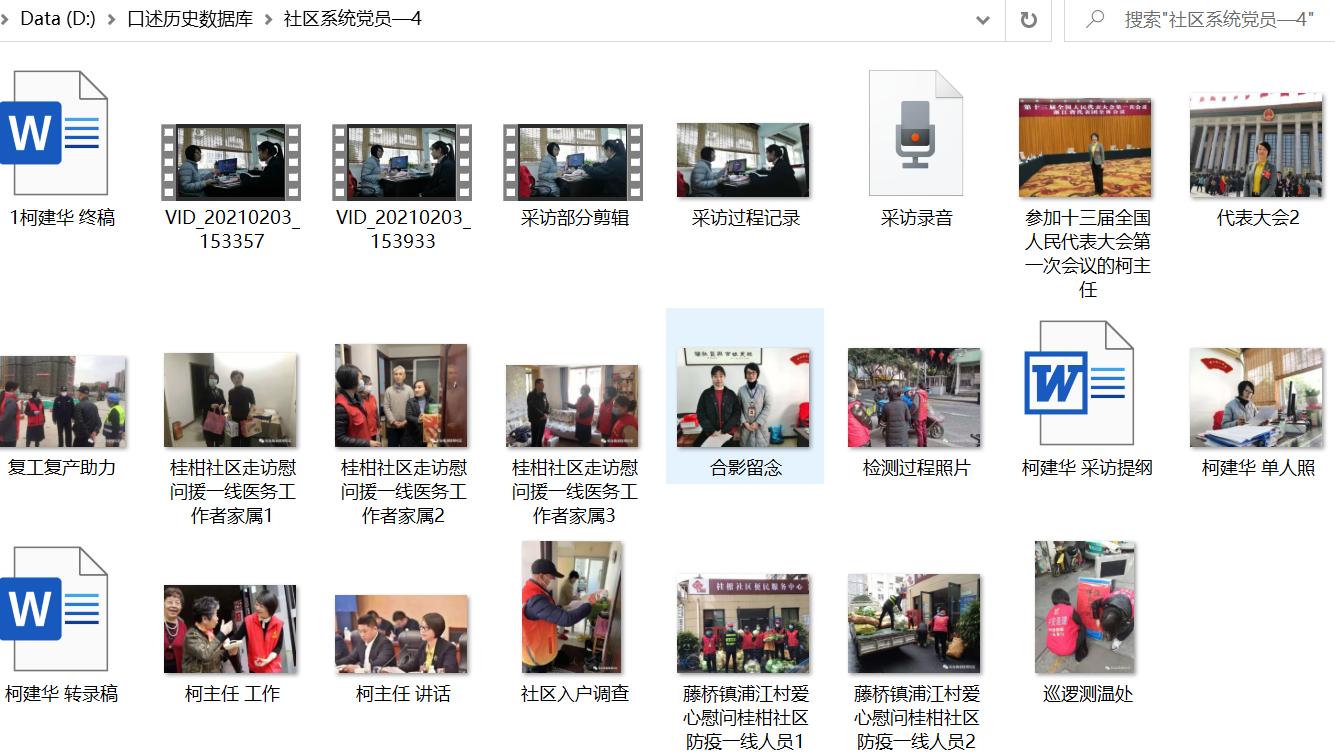Expand the address bar history dropdown
This screenshot has width=1335, height=754.
(x=983, y=20)
